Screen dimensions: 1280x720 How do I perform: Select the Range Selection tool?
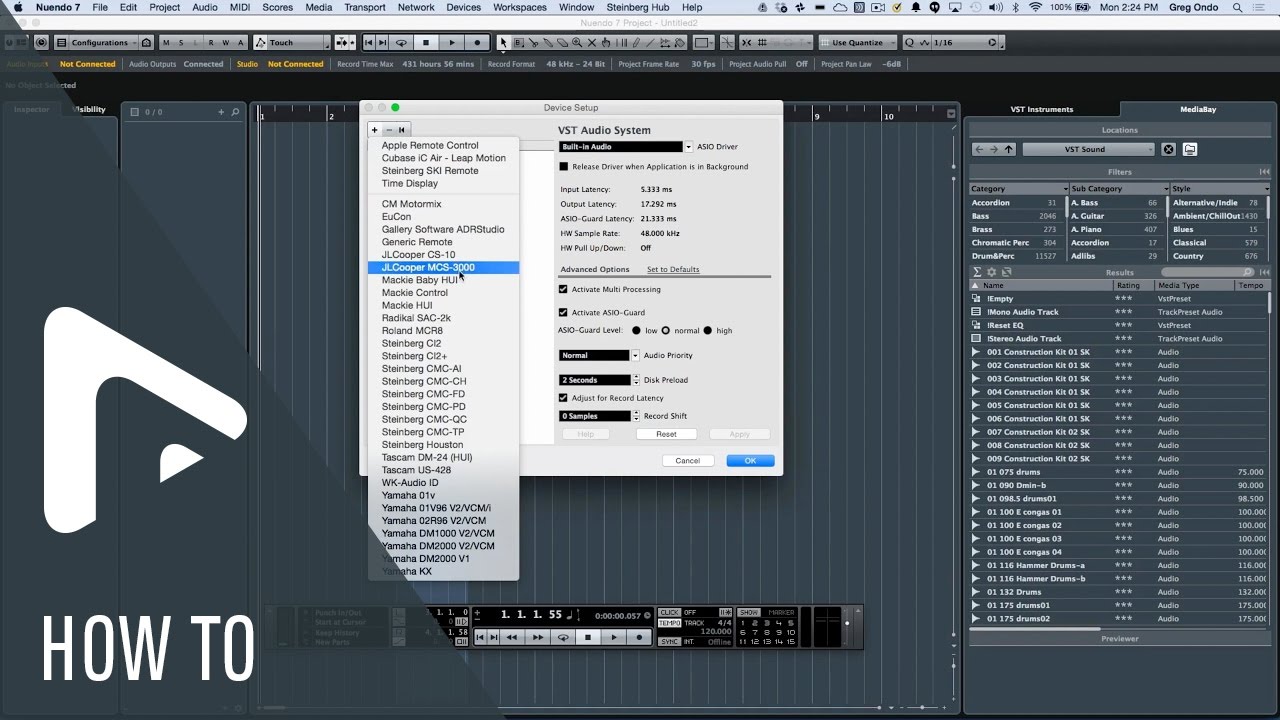tap(518, 43)
